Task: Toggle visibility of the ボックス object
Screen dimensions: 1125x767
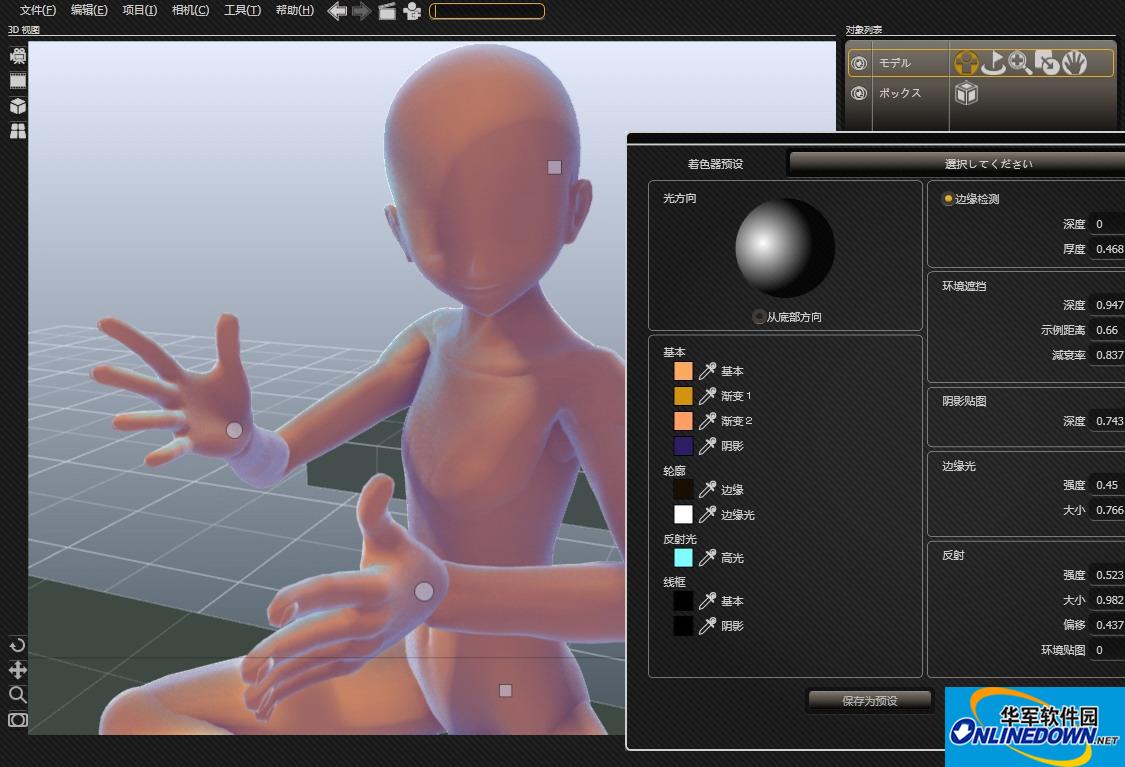Action: click(x=858, y=93)
